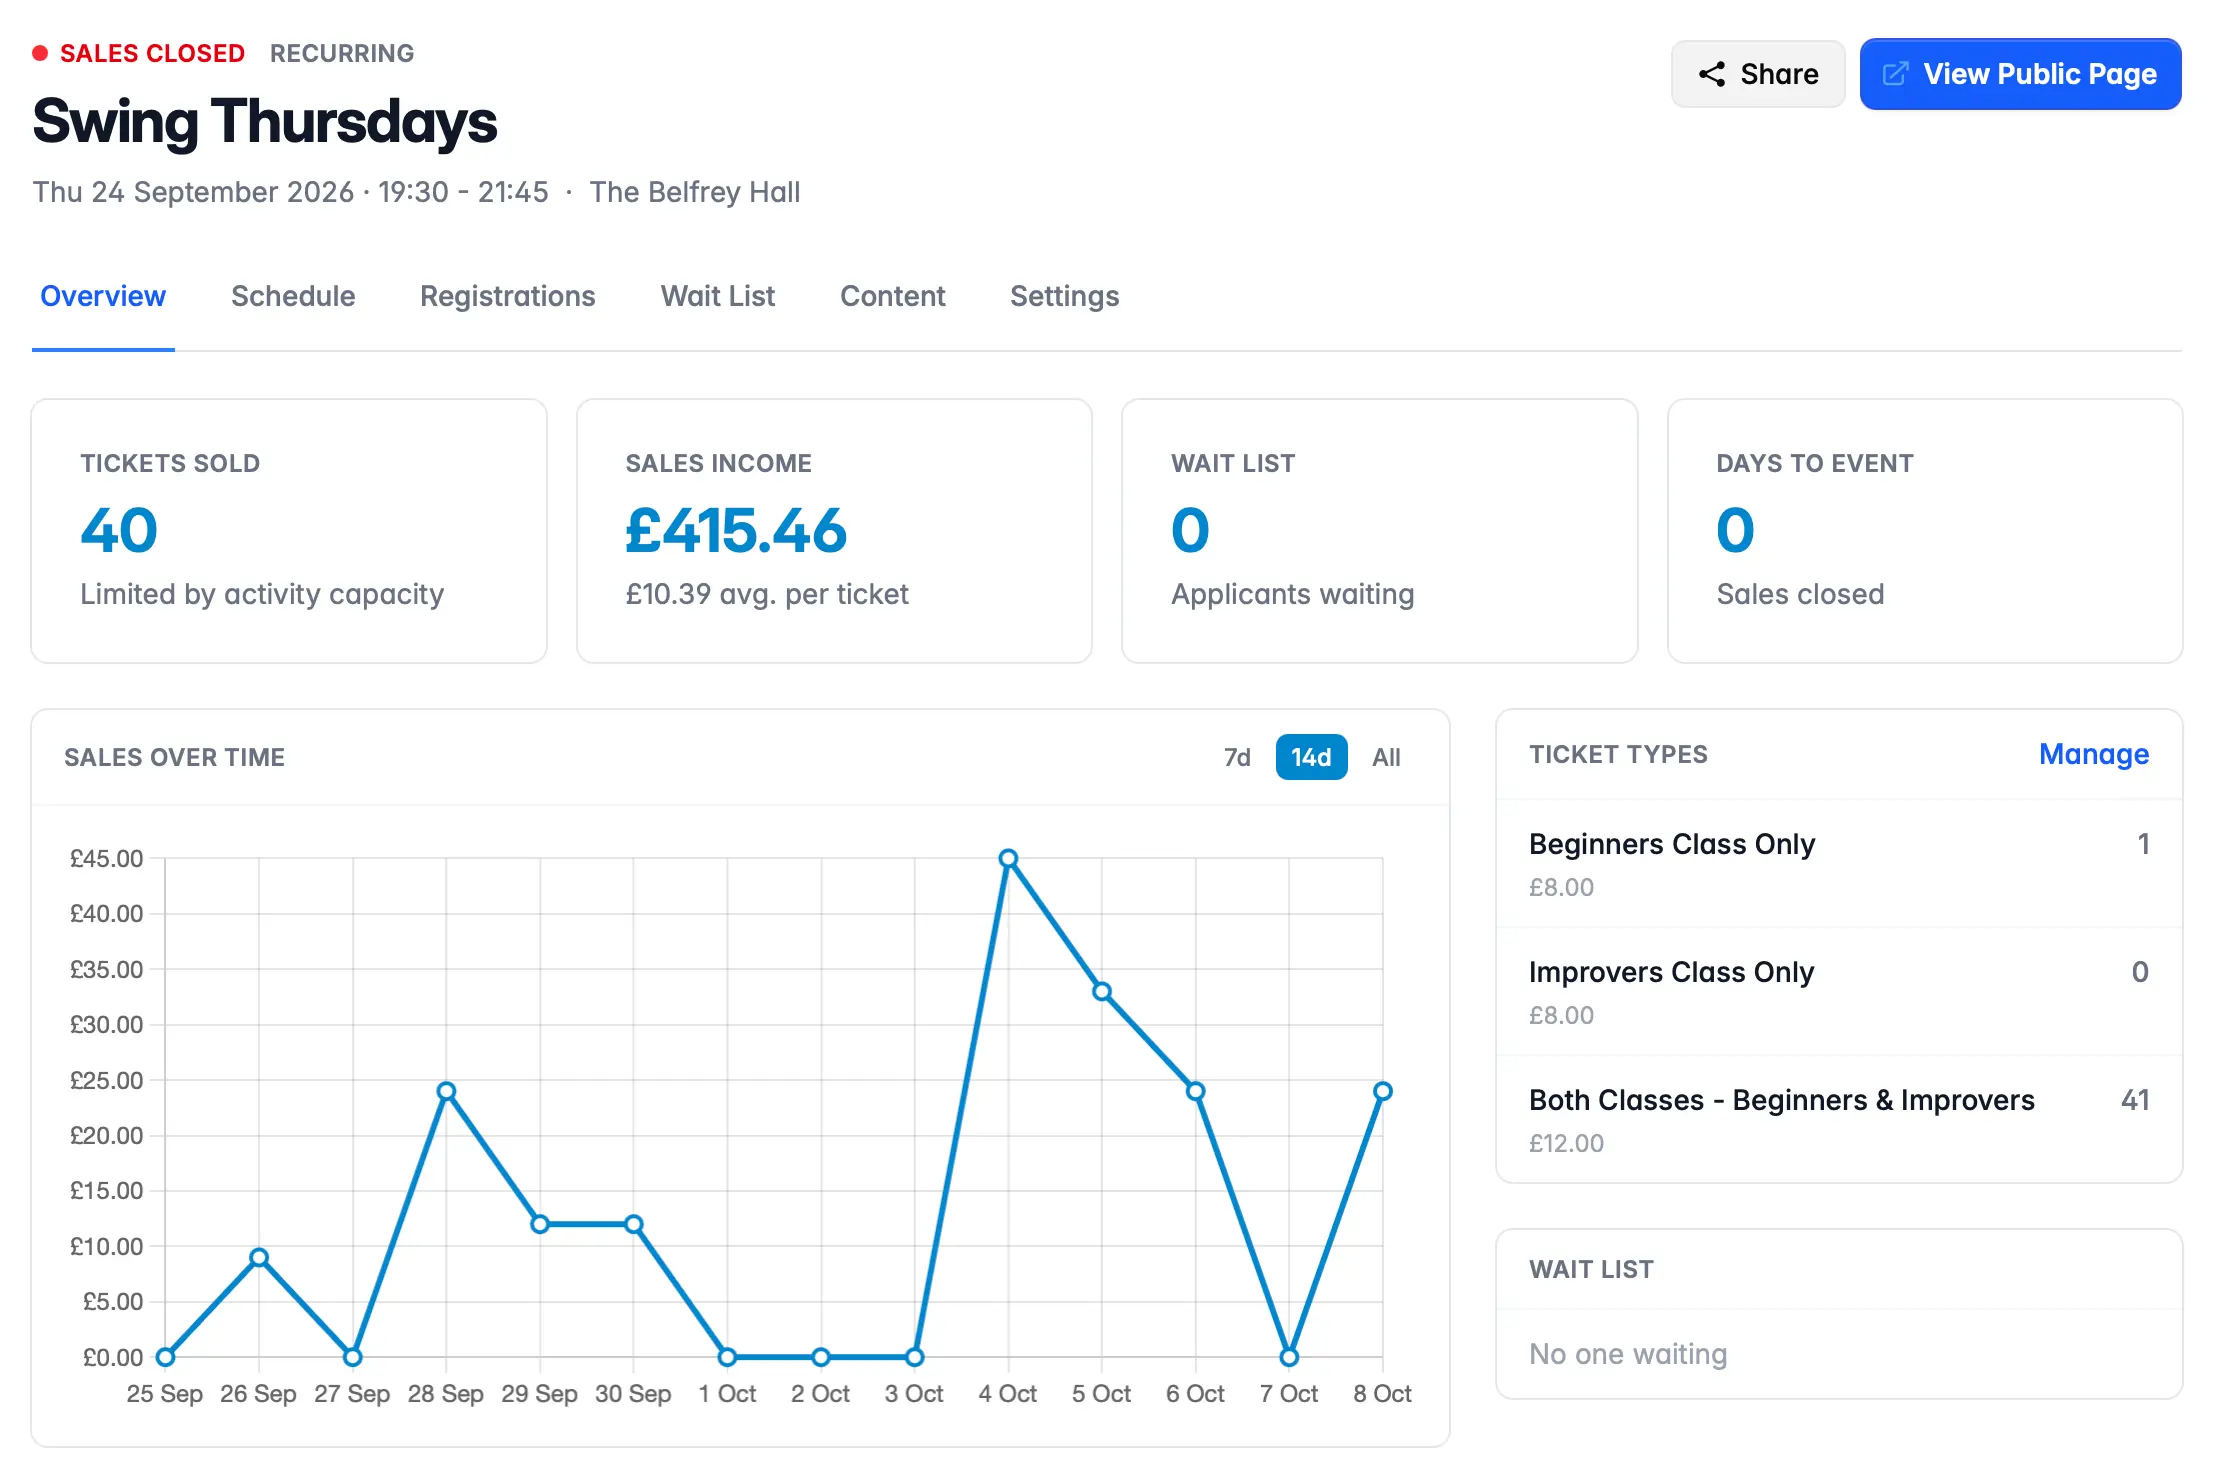The height and width of the screenshot is (1470, 2230).
Task: Select the 14d chart range
Action: coord(1311,757)
